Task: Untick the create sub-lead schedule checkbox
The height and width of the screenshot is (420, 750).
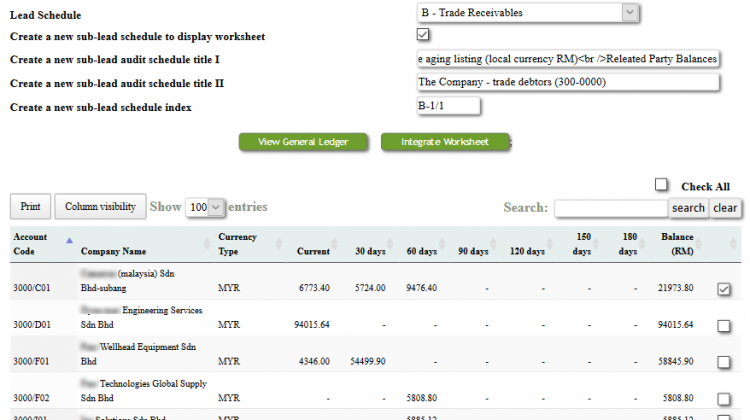Action: 423,34
